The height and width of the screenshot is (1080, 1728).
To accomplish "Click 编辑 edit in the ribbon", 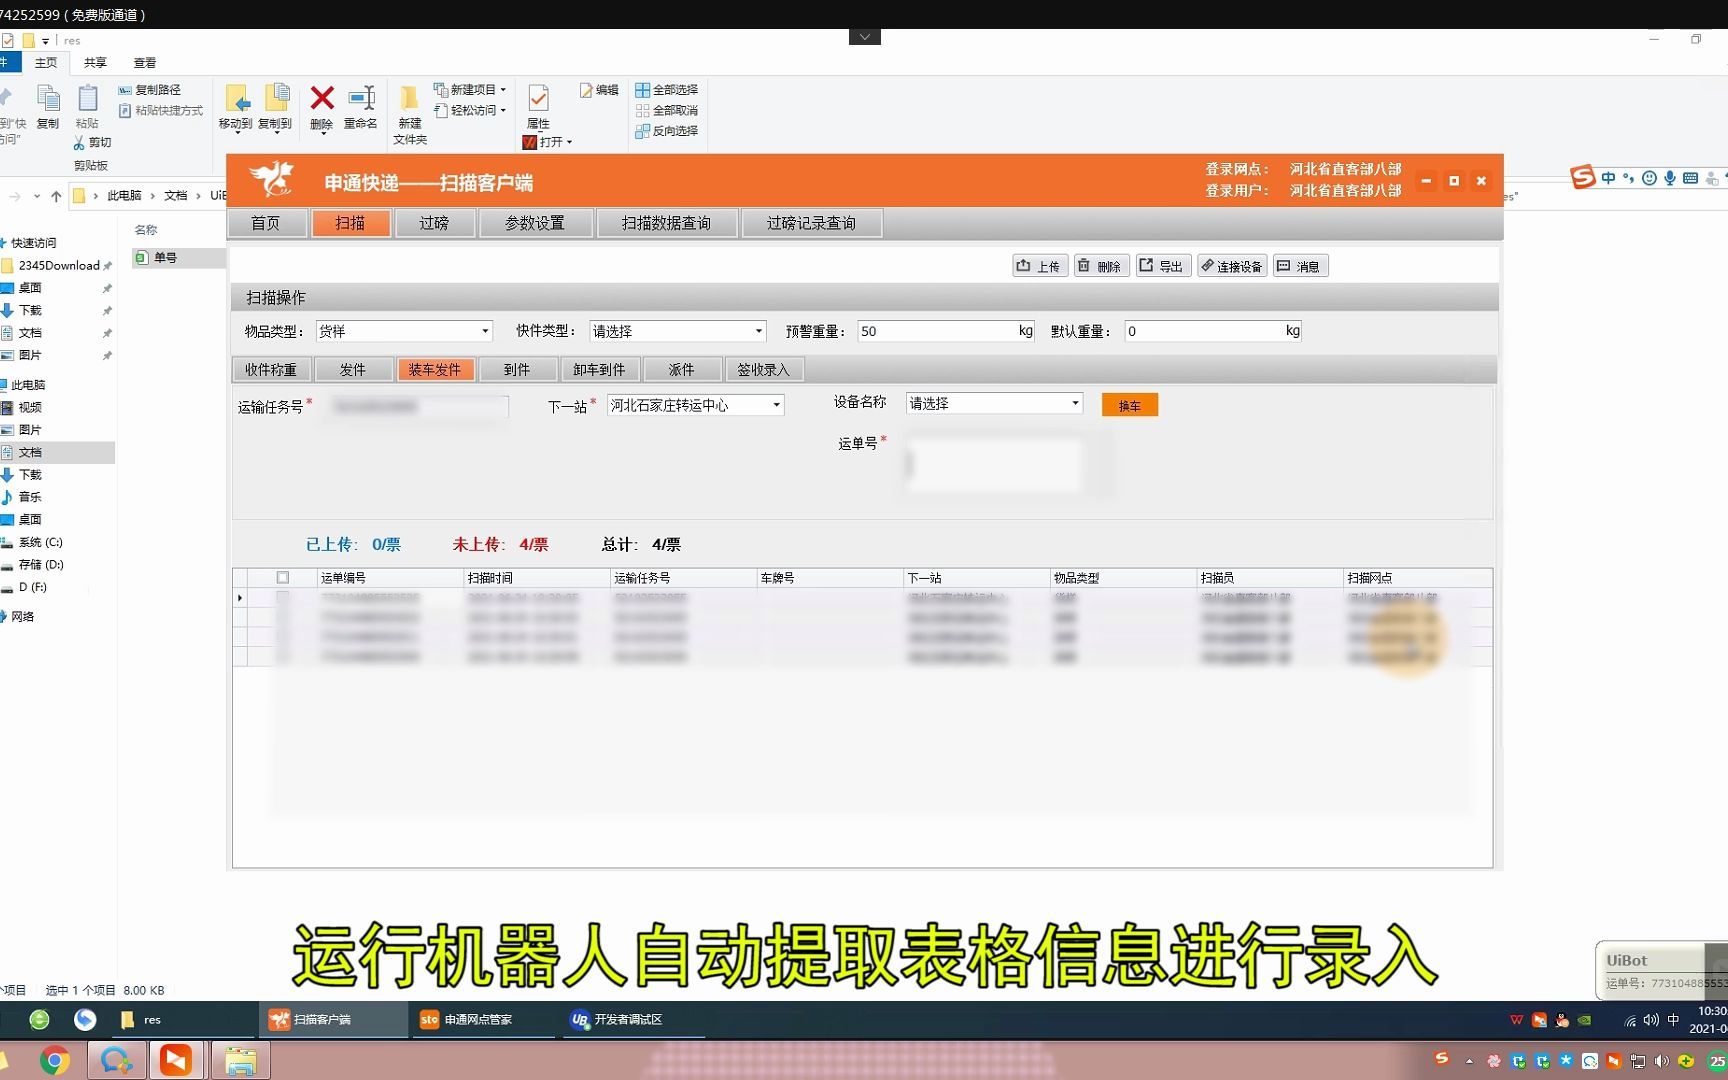I will click(x=599, y=90).
